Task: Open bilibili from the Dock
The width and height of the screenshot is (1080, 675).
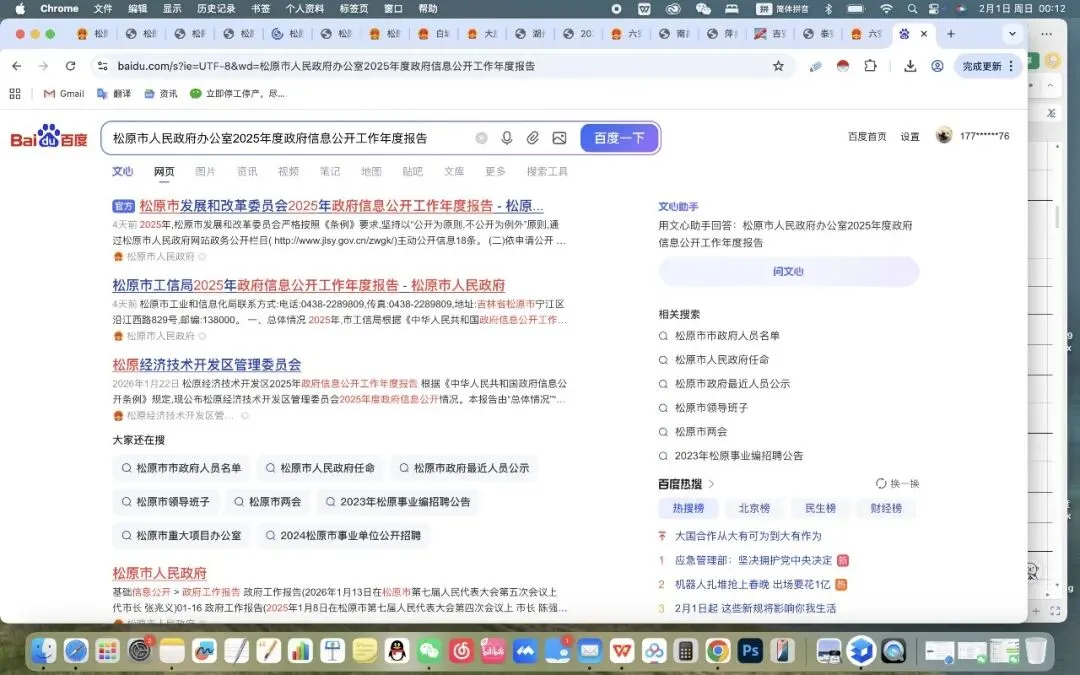Action: coord(493,650)
